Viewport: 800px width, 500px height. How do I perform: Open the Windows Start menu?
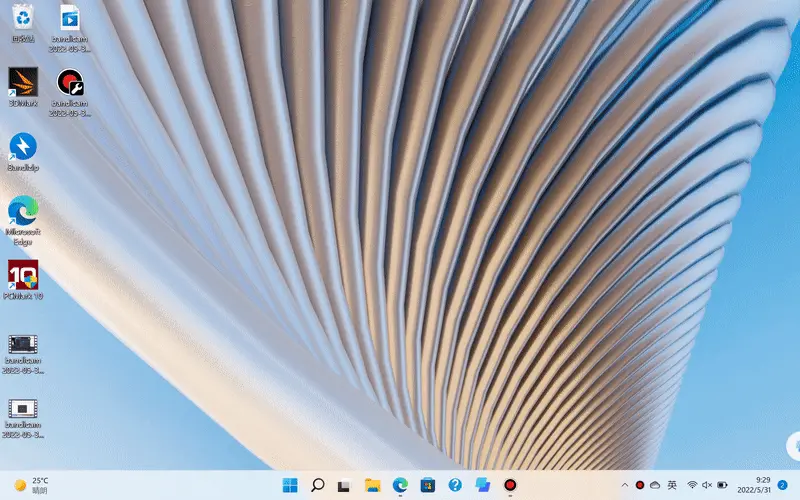[290, 485]
